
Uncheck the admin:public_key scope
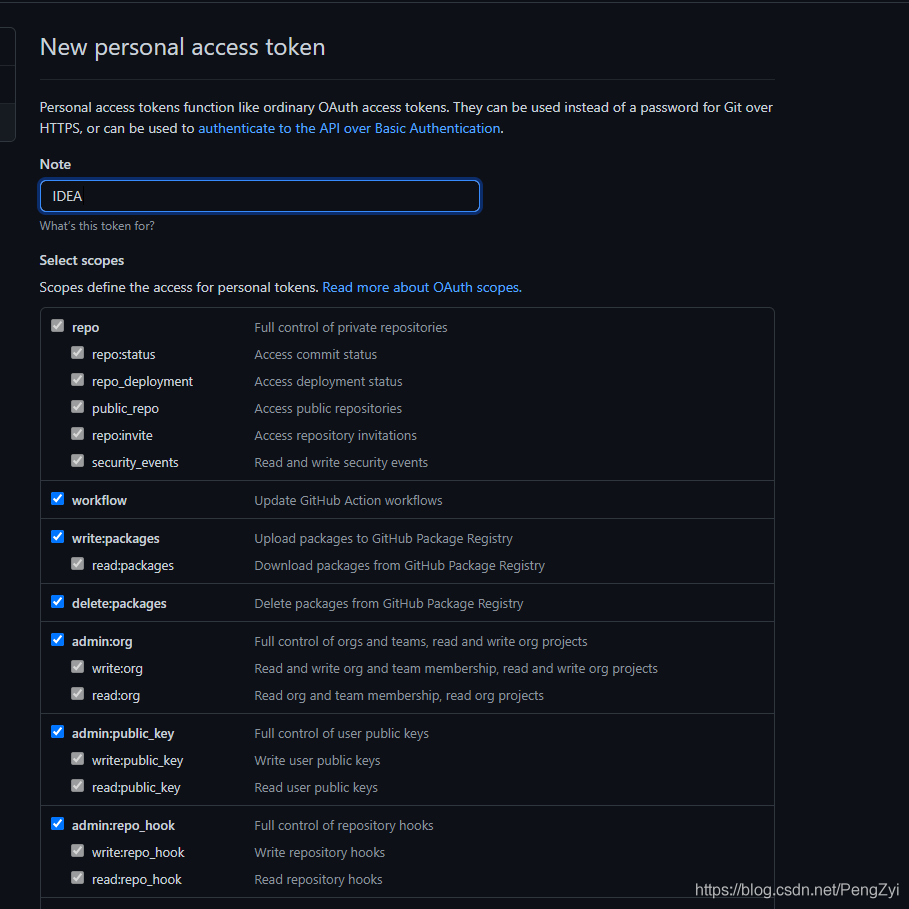[58, 732]
